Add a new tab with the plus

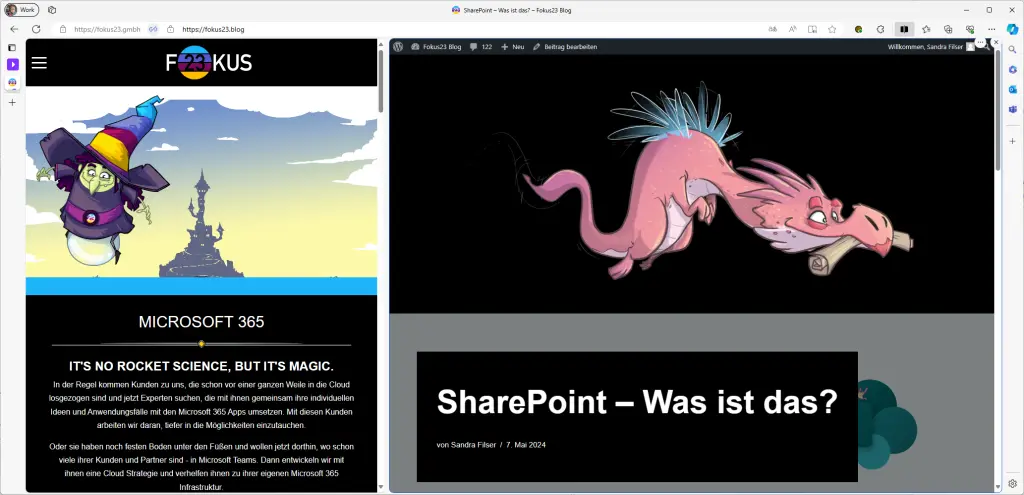pyautogui.click(x=12, y=102)
